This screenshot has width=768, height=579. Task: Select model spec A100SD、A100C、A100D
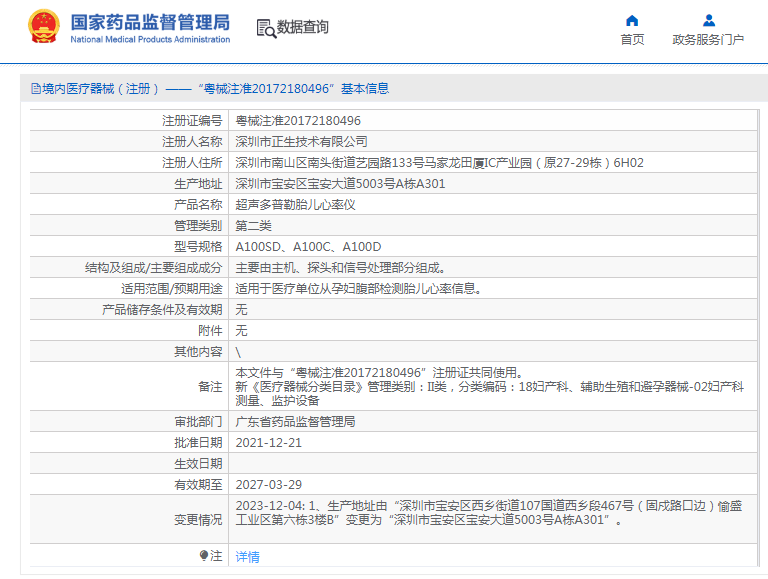coord(308,247)
